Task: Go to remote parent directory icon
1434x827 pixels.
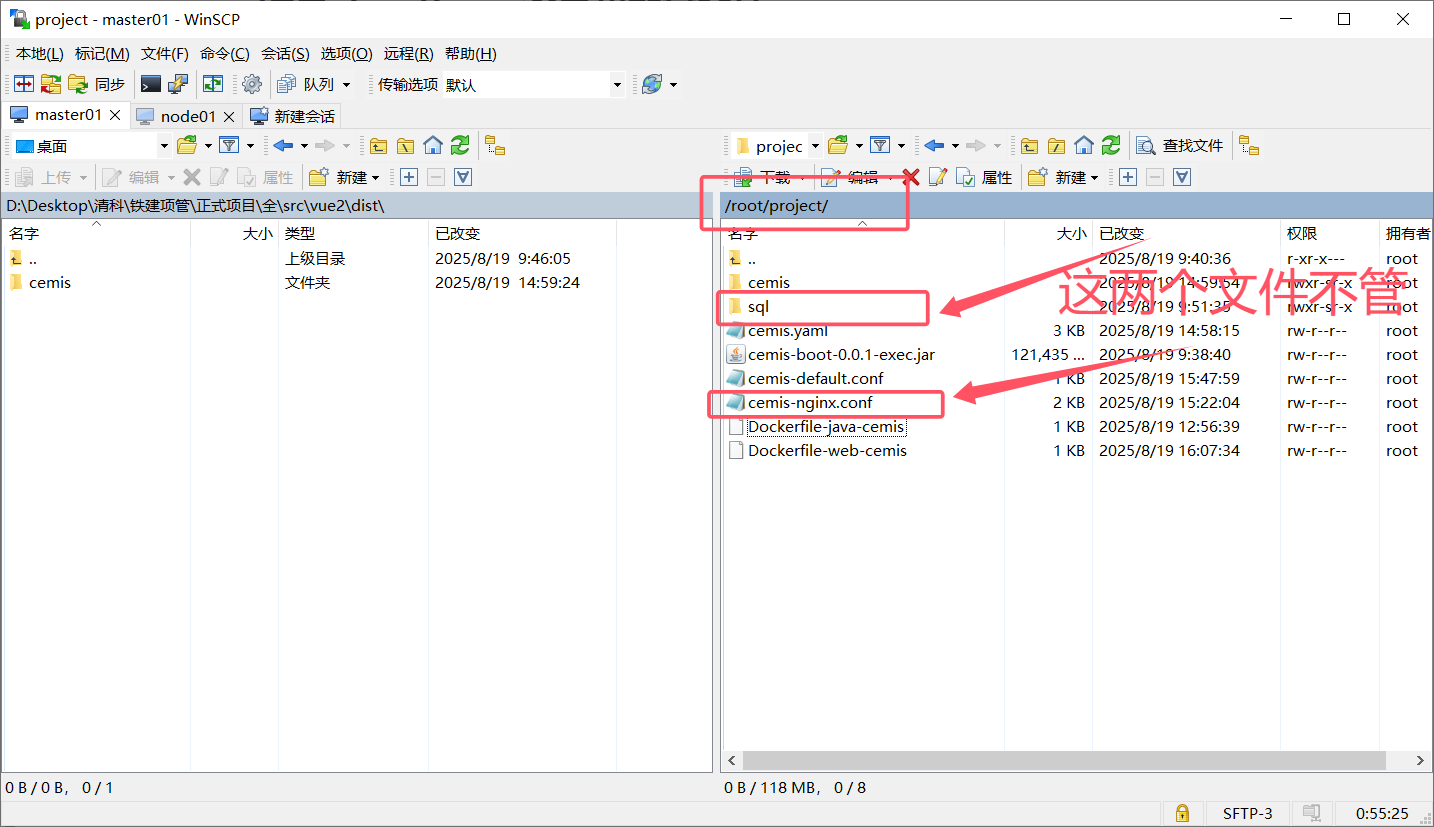Action: coord(1029,146)
